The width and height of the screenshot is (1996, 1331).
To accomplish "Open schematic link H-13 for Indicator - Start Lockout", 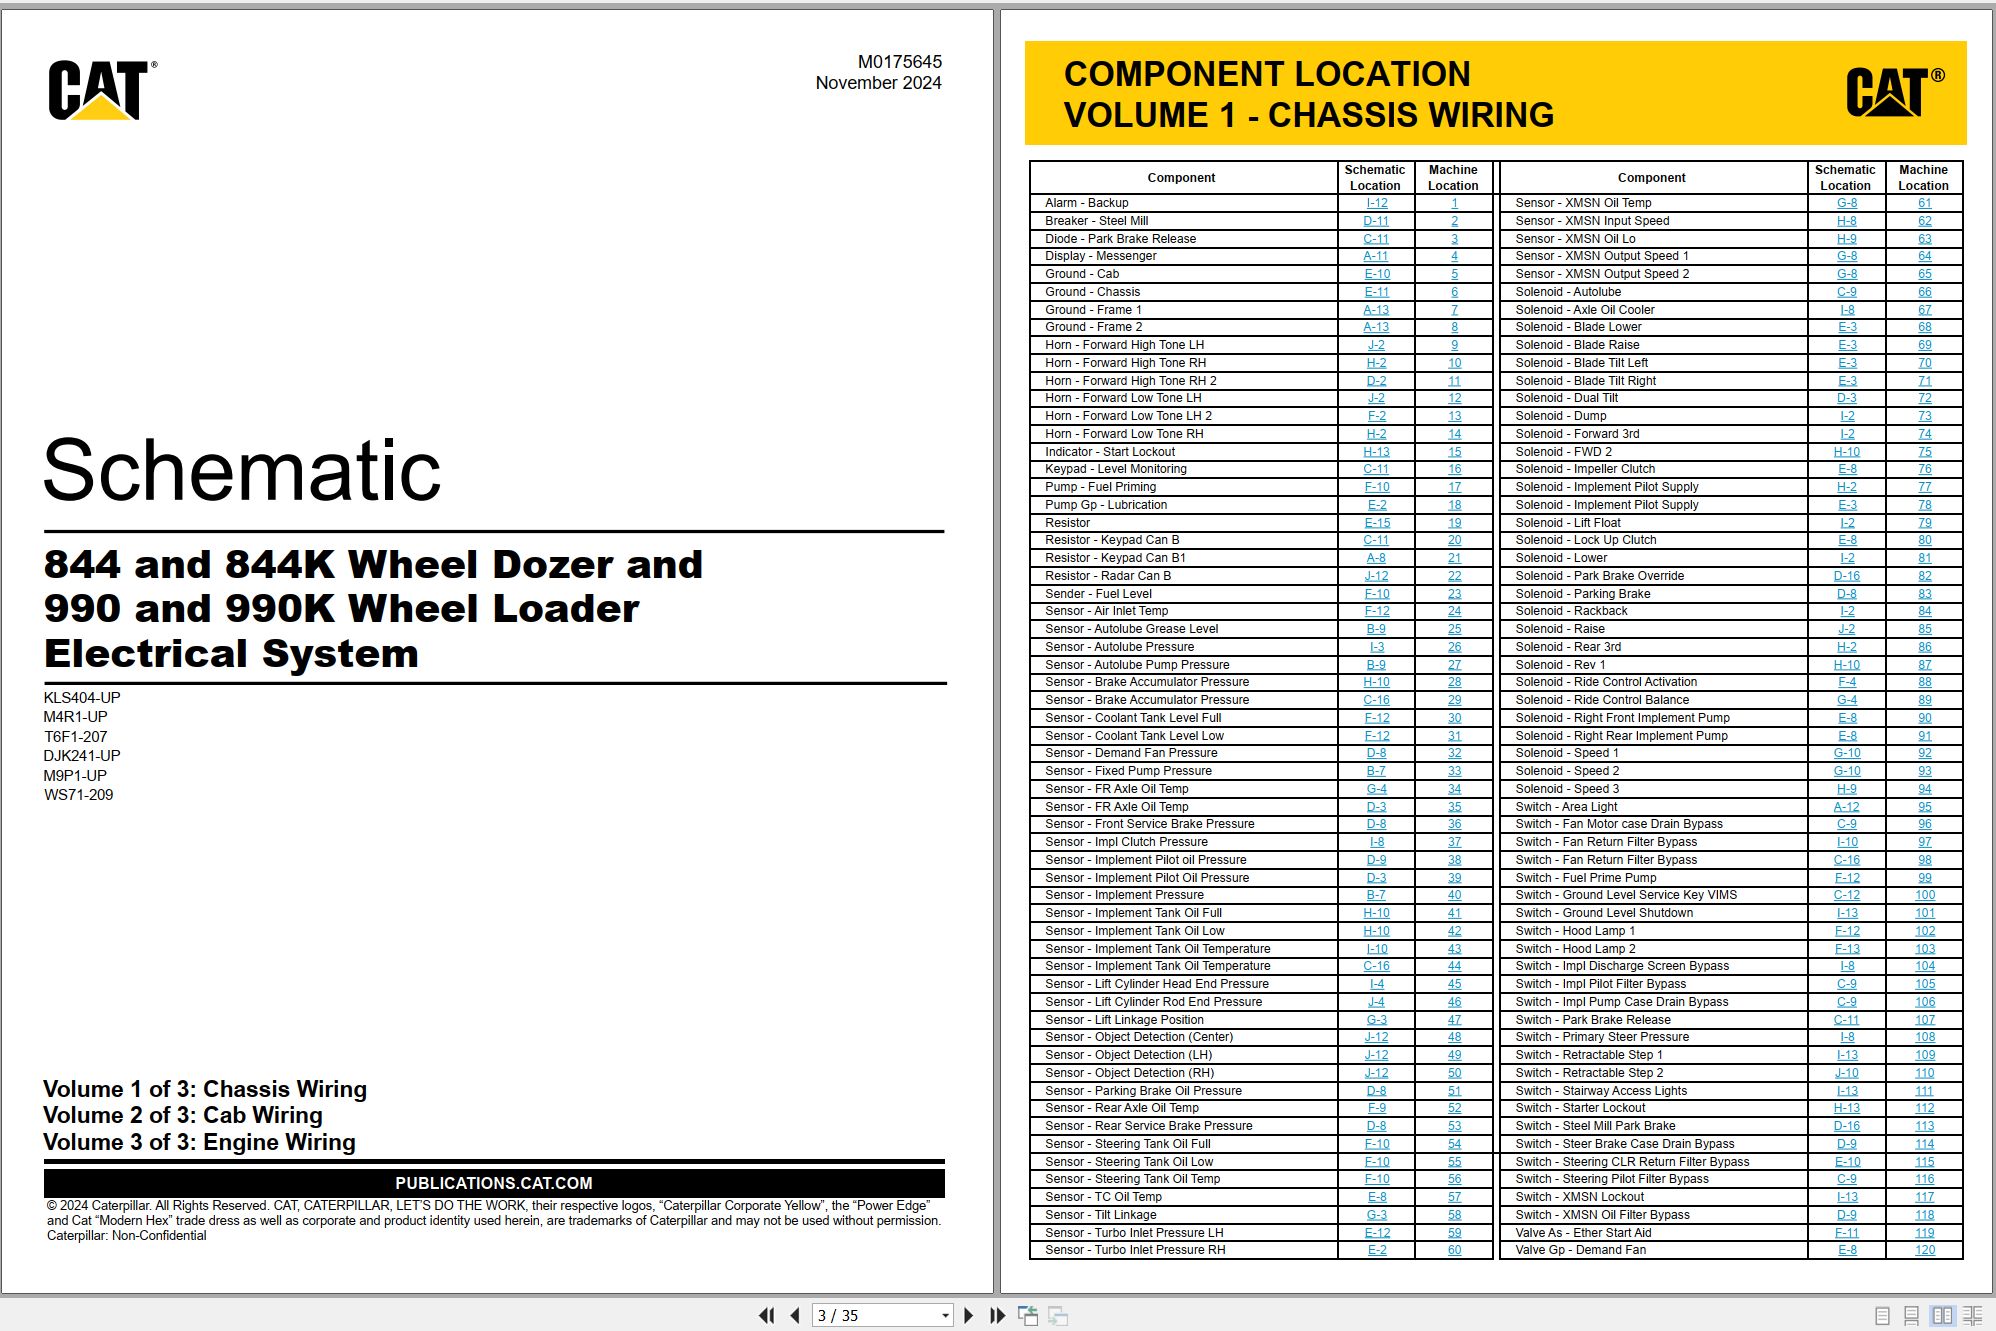I will click(1376, 452).
